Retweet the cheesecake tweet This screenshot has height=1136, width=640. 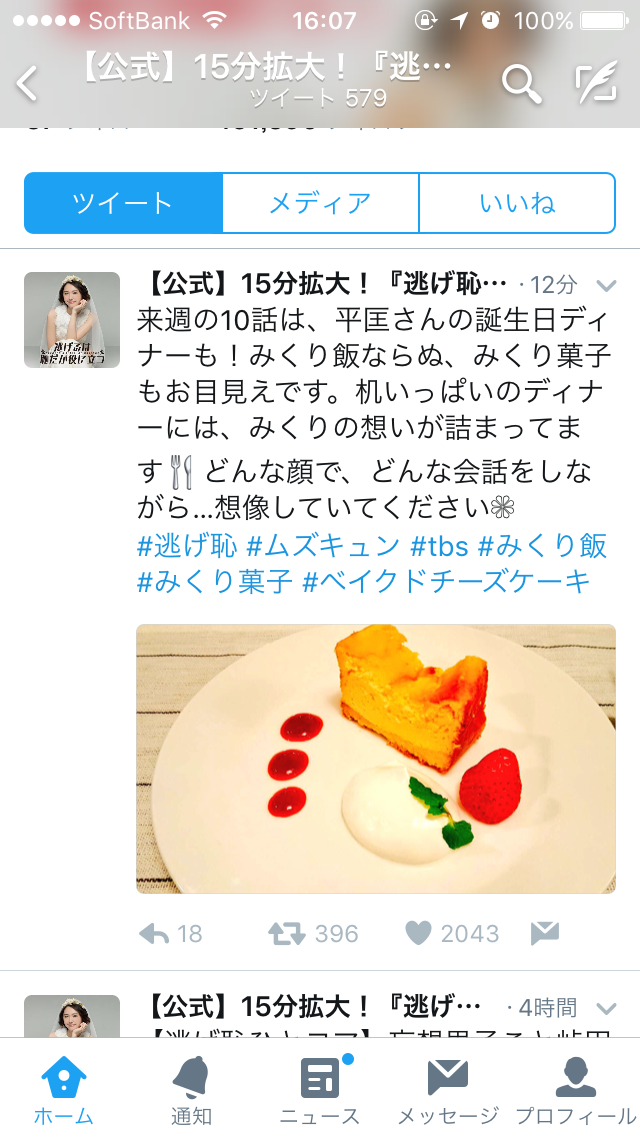pyautogui.click(x=313, y=934)
